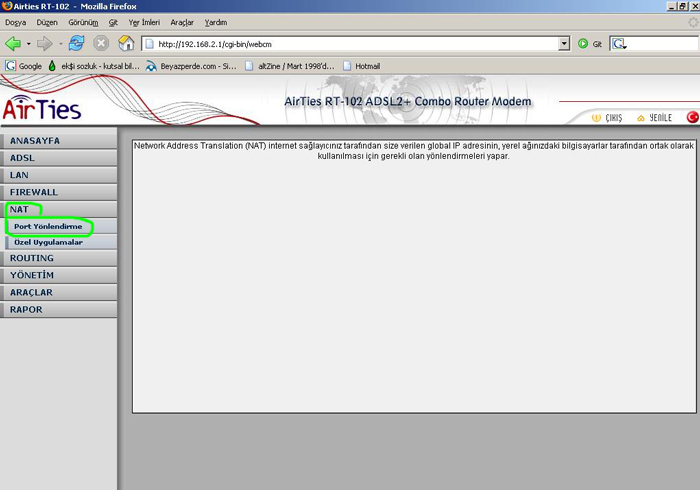
Task: Open the Hotmail bookmark
Action: coord(362,66)
